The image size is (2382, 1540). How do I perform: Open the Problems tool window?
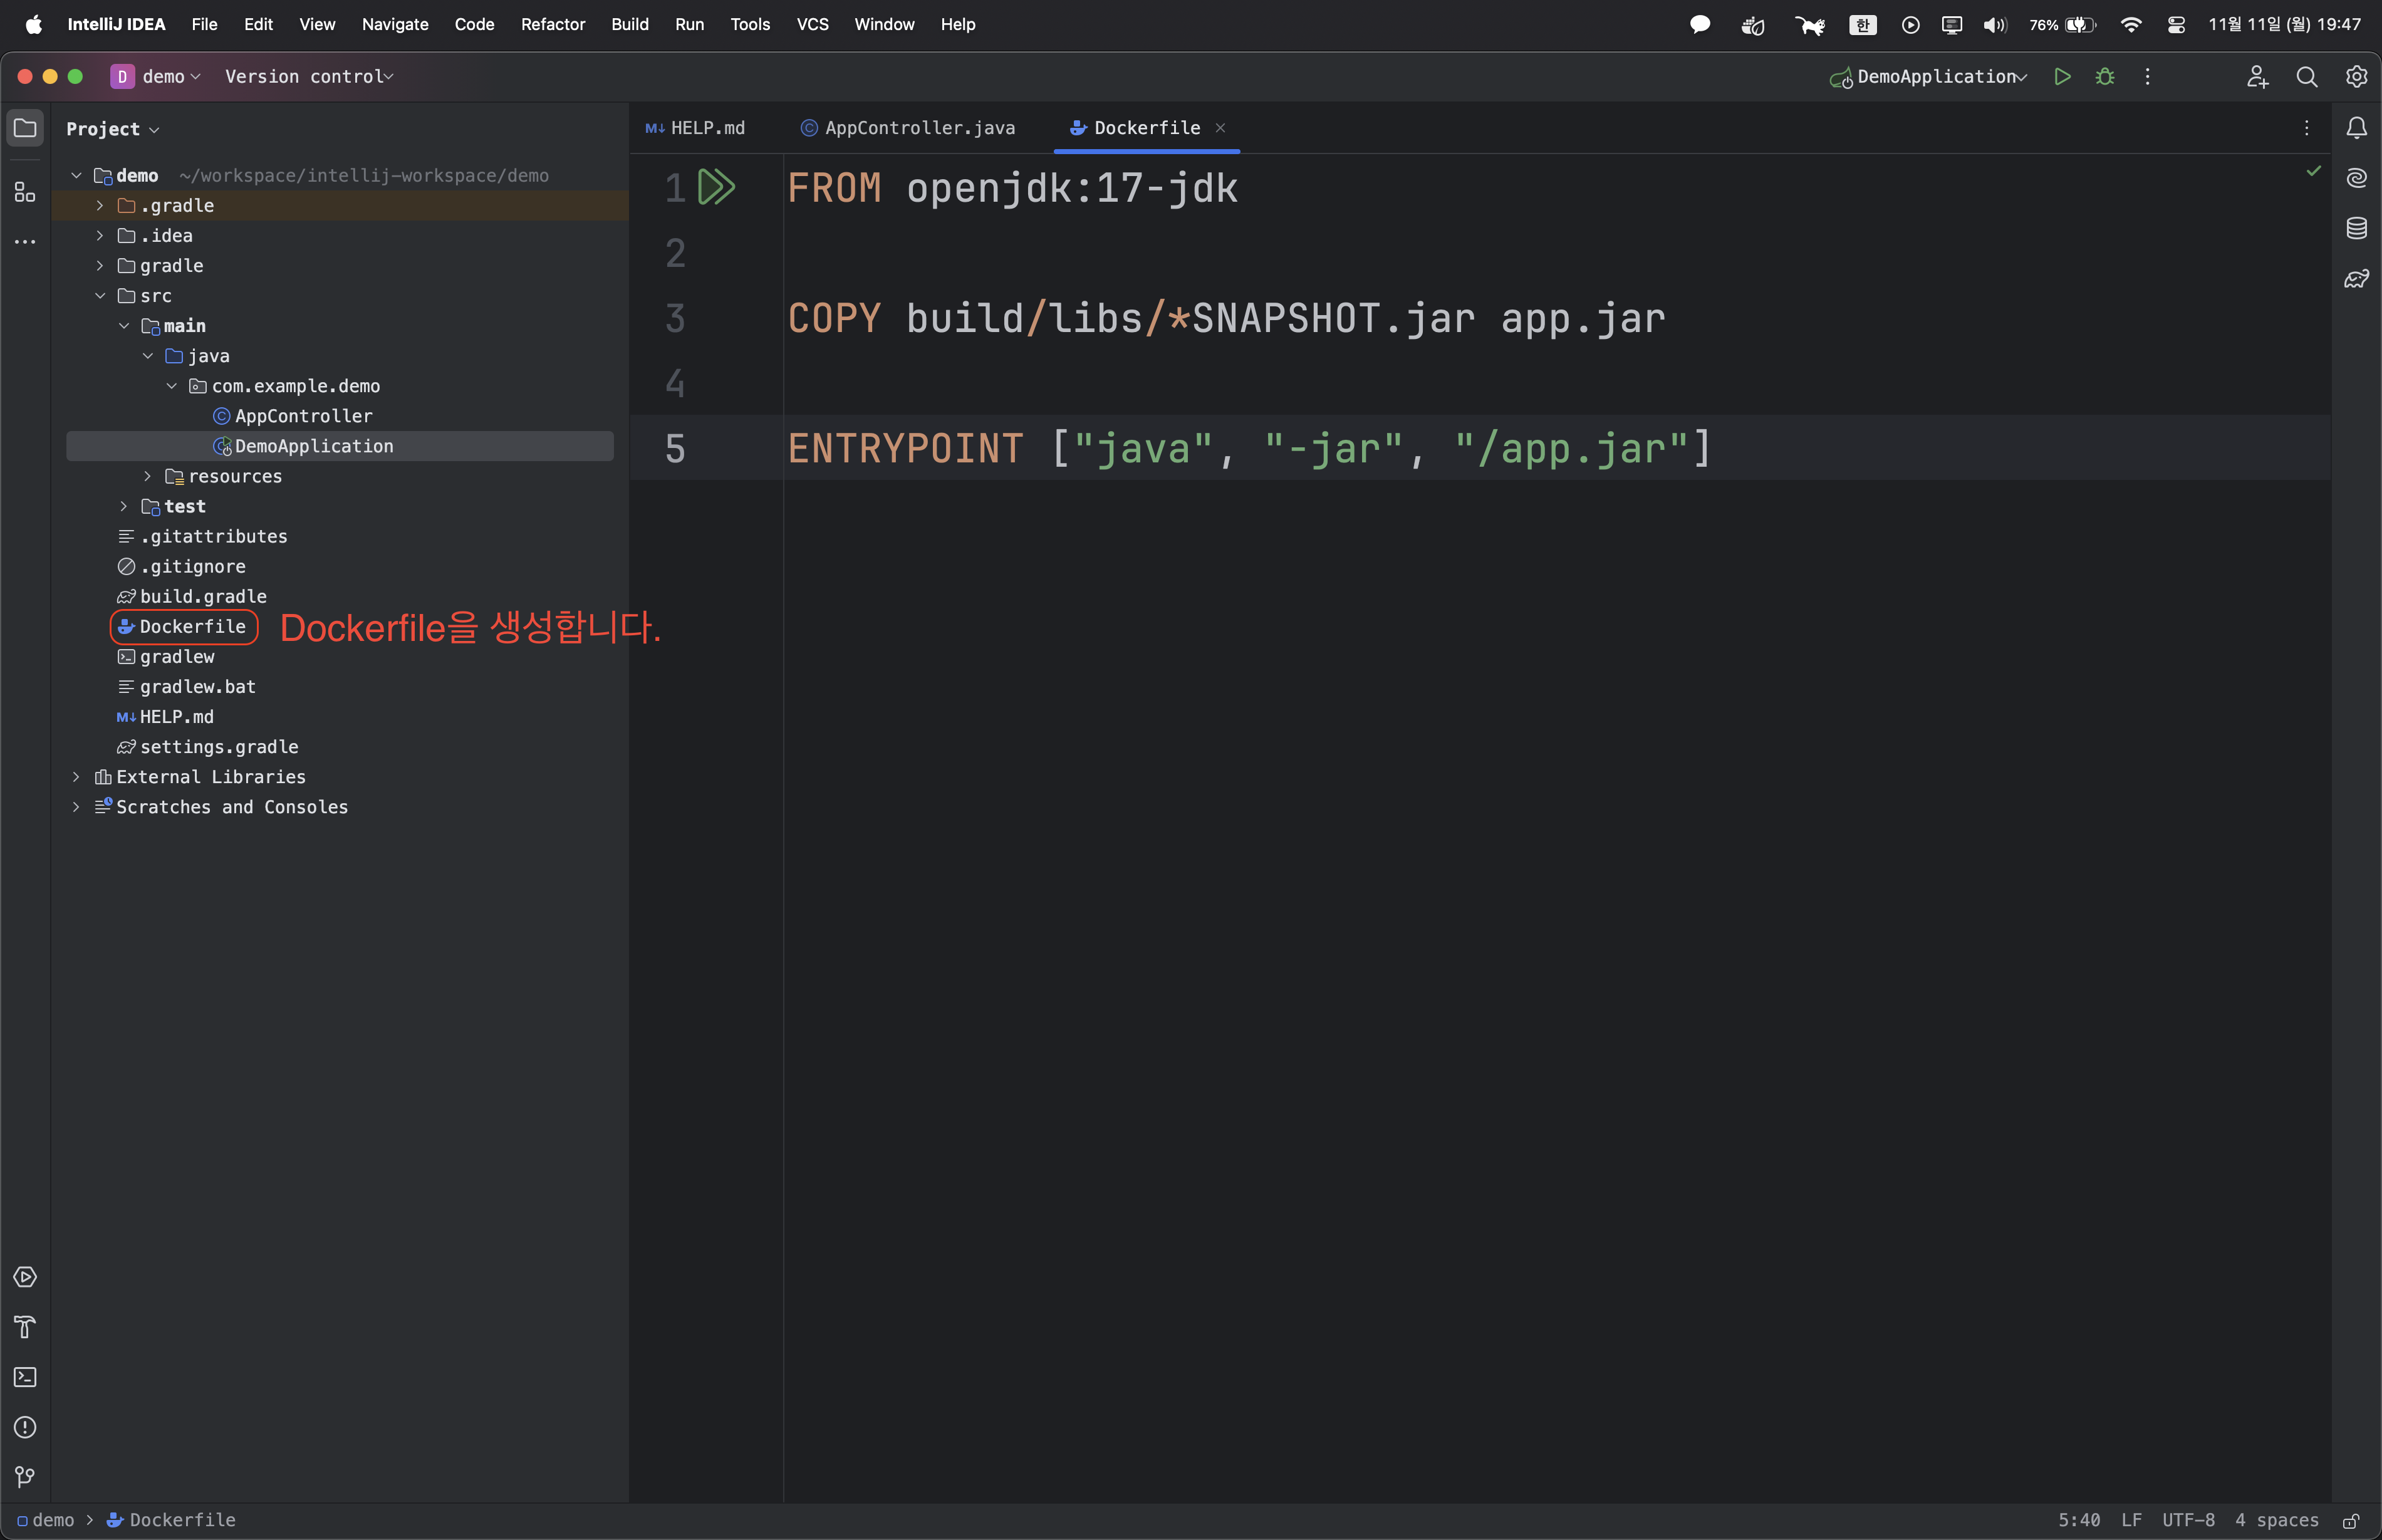(25, 1427)
